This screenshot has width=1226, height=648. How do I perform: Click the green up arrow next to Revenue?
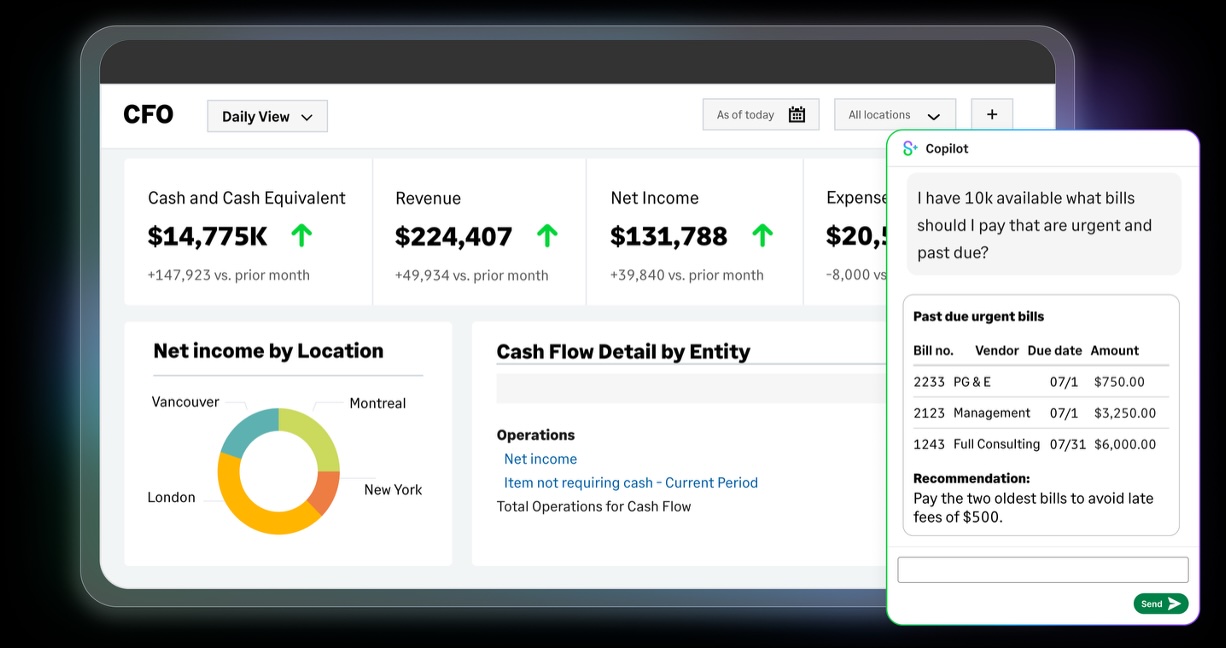point(546,236)
